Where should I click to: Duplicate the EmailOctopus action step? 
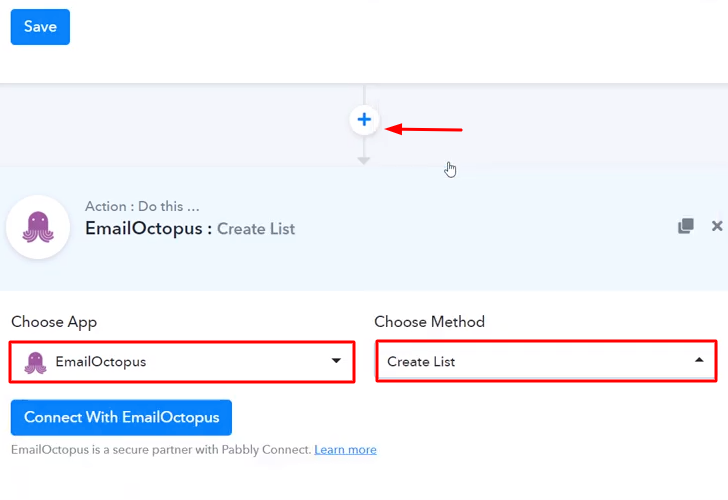click(686, 226)
